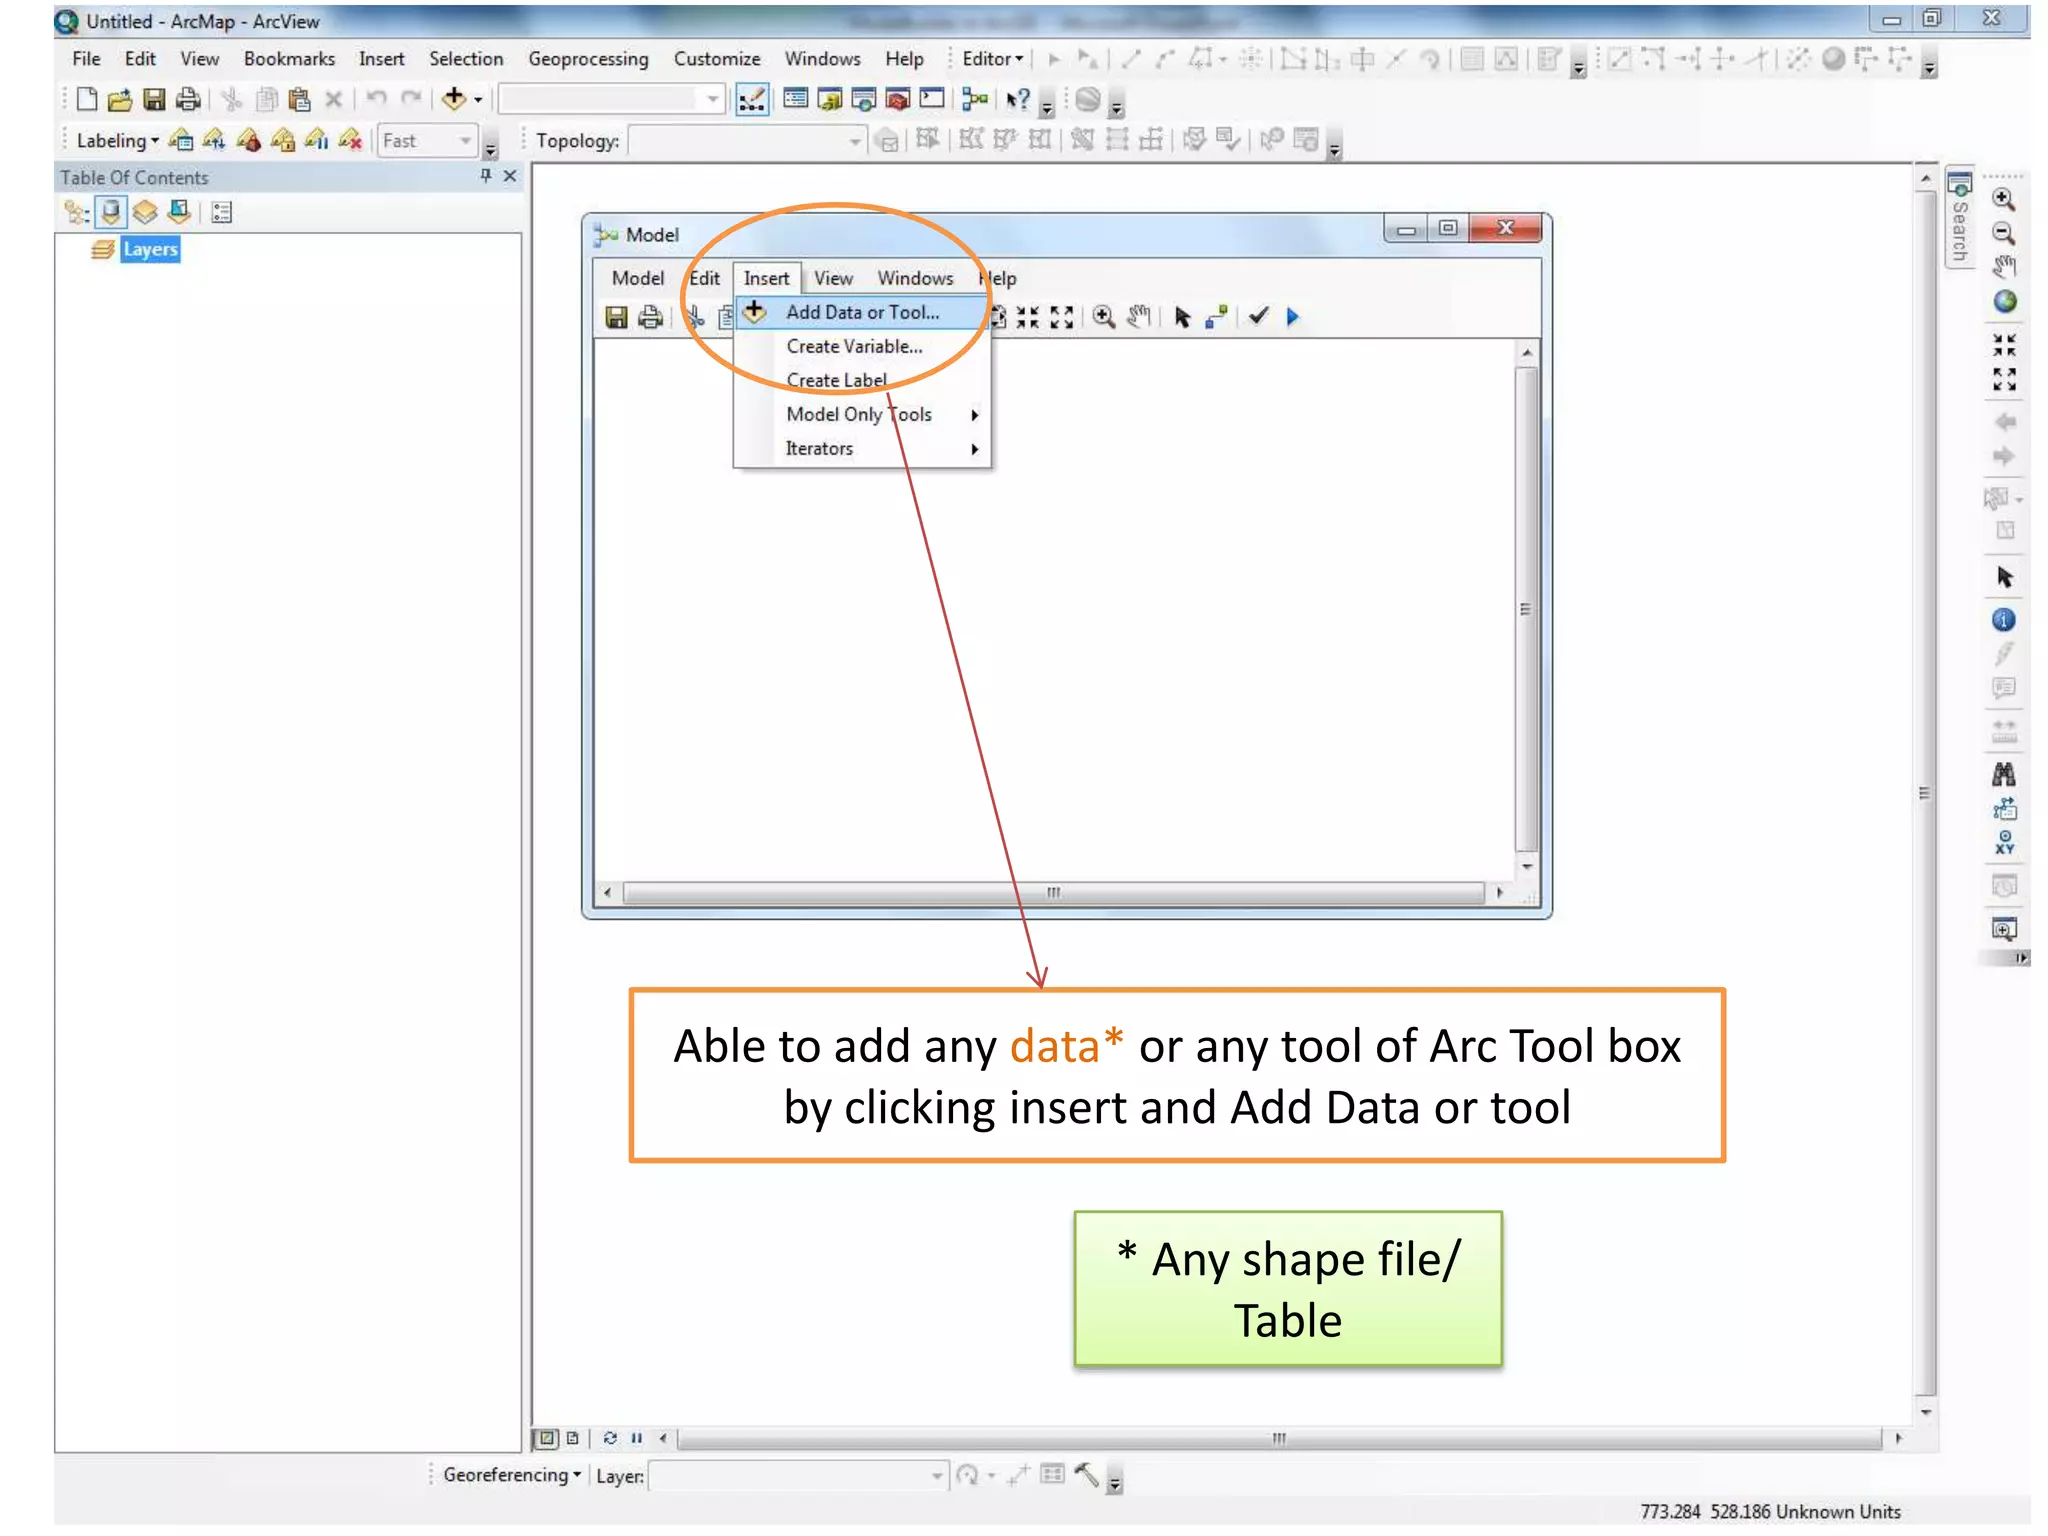This screenshot has width=2048, height=1536.
Task: Toggle List By Selection in Table Of Contents
Action: [x=179, y=212]
